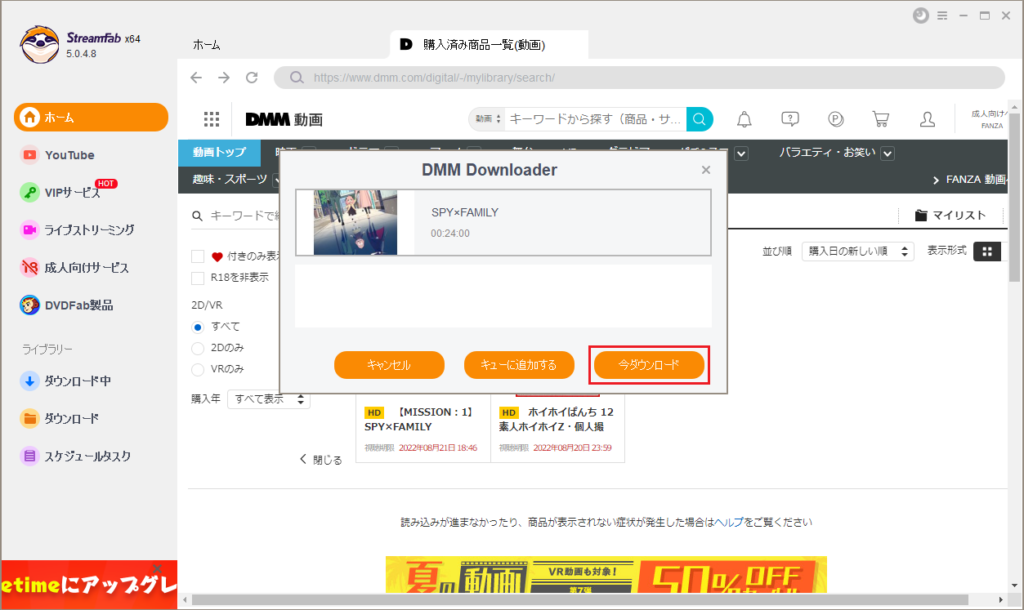Go back in the embedded browser
Viewport: 1024px width, 610px height.
[196, 78]
